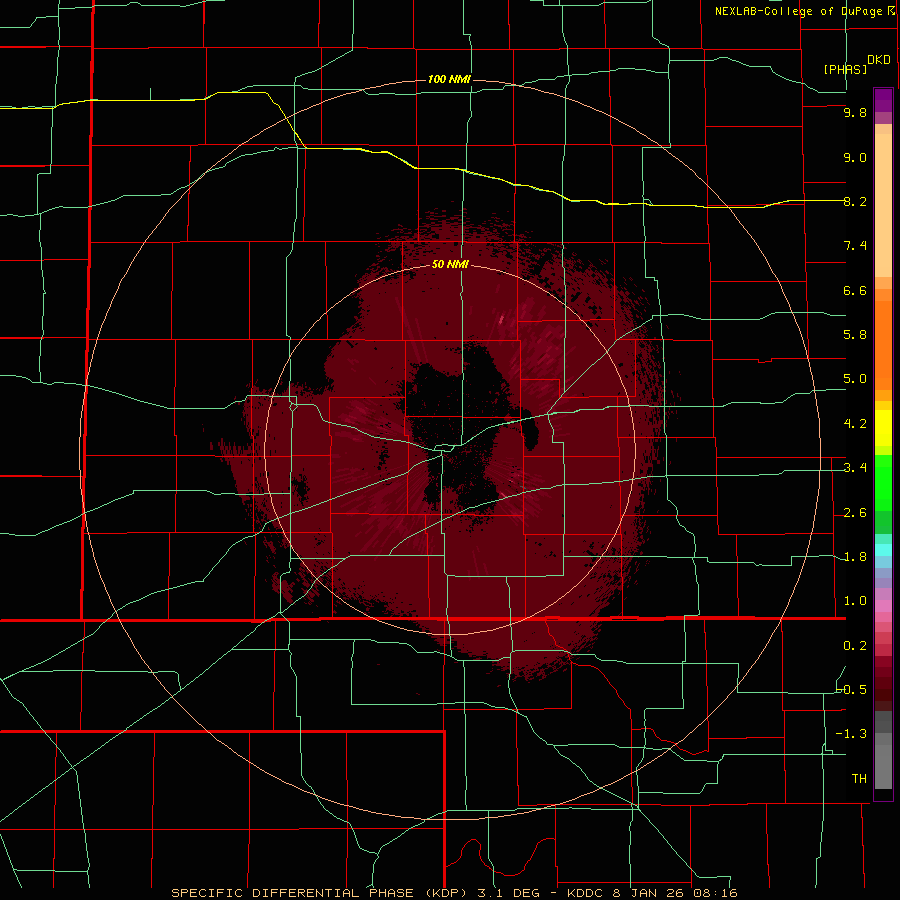Pick the cyan segment of the color bar
Image resolution: width=900 pixels, height=900 pixels.
click(x=883, y=549)
